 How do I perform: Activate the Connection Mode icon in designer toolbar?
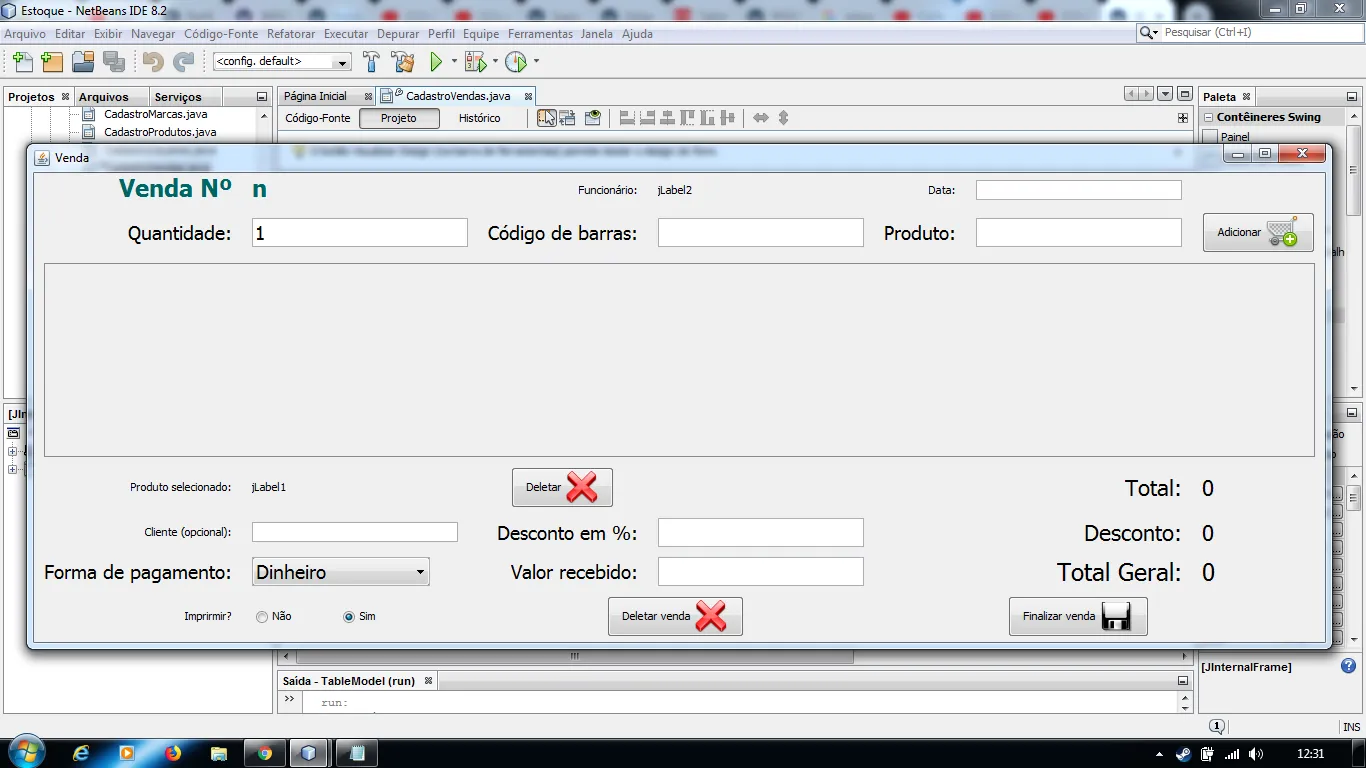pos(568,118)
